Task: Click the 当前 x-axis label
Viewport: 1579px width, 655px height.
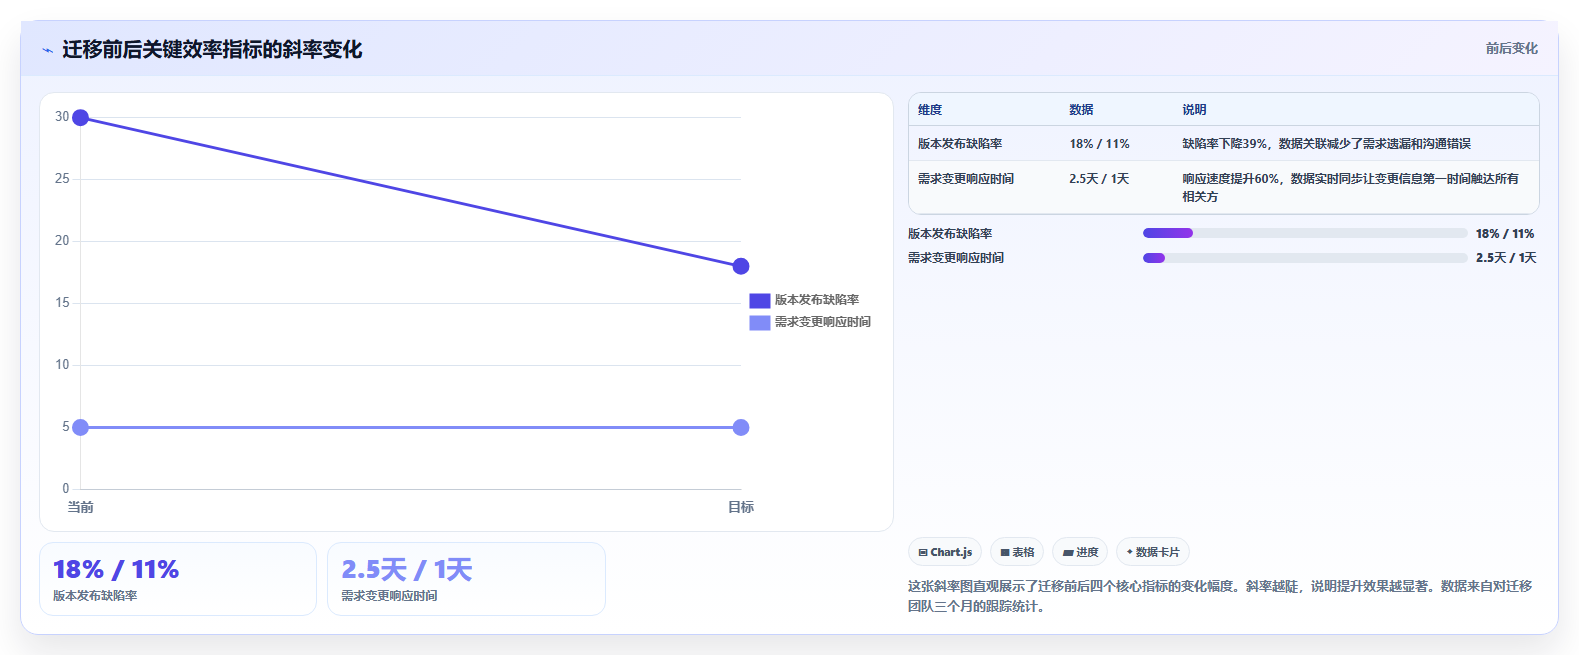Action: [81, 507]
